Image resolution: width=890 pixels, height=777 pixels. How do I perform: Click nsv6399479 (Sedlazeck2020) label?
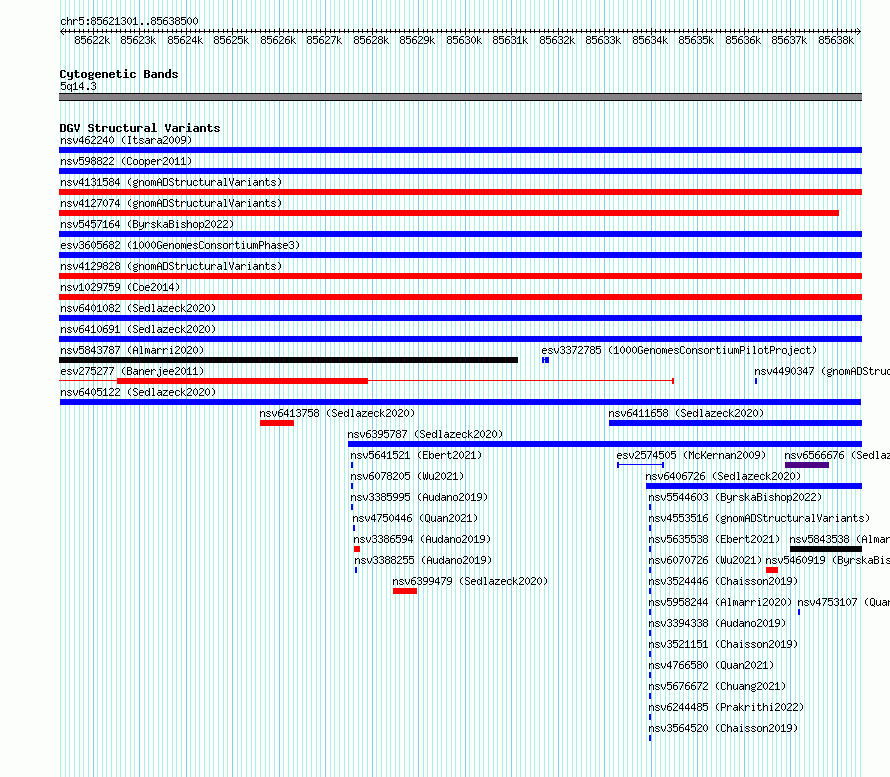470,581
